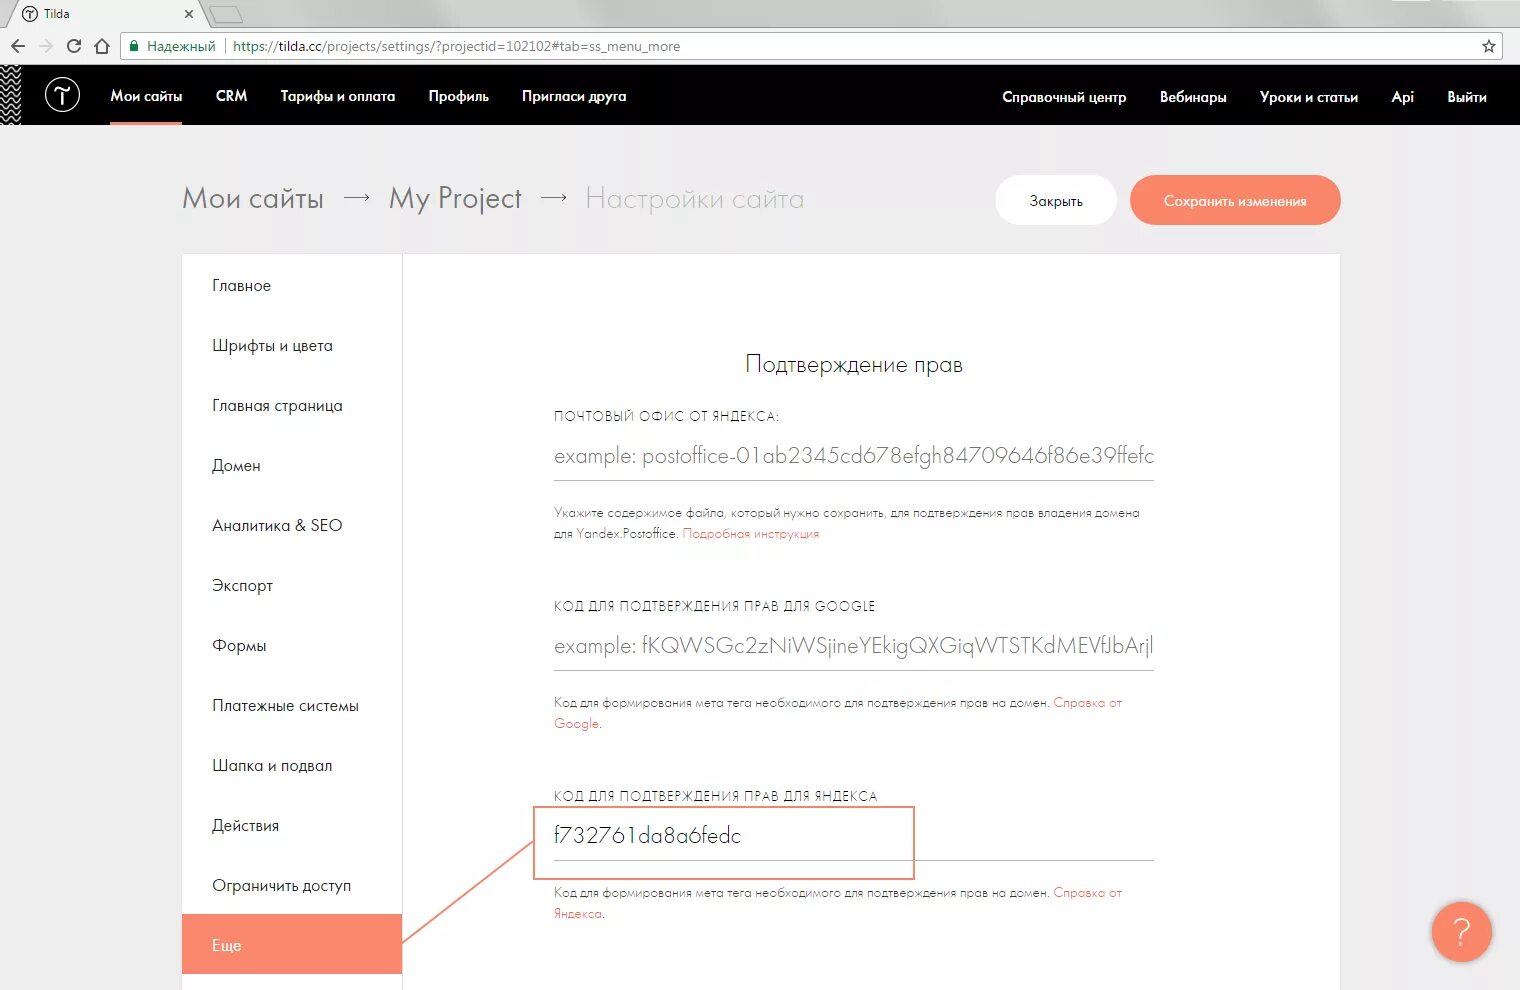Viewport: 1520px width, 990px height.
Task: Select Главное settings tab
Action: tap(292, 285)
